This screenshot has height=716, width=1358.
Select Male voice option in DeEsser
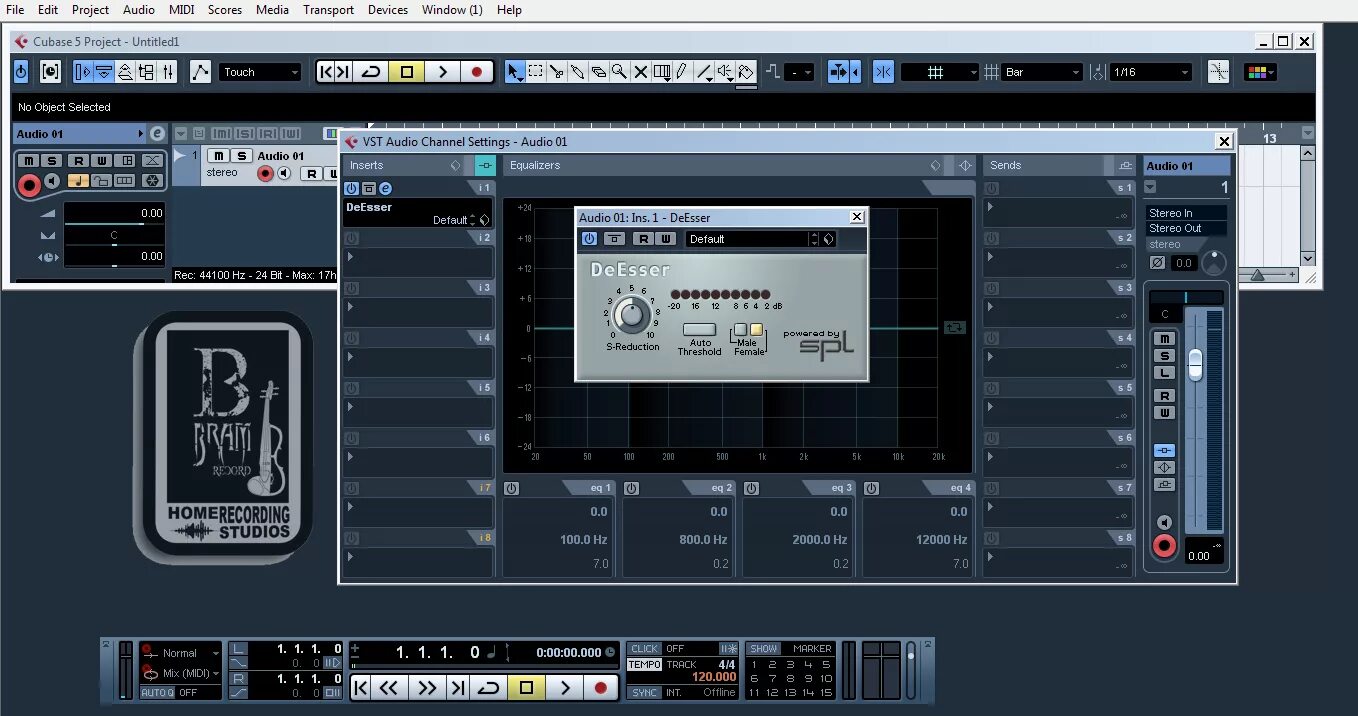(x=741, y=330)
